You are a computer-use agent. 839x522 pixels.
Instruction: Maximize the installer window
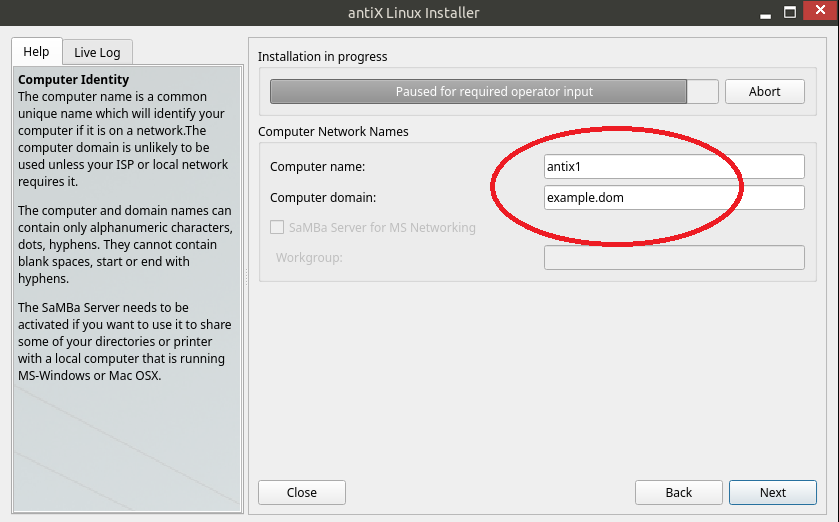(790, 12)
